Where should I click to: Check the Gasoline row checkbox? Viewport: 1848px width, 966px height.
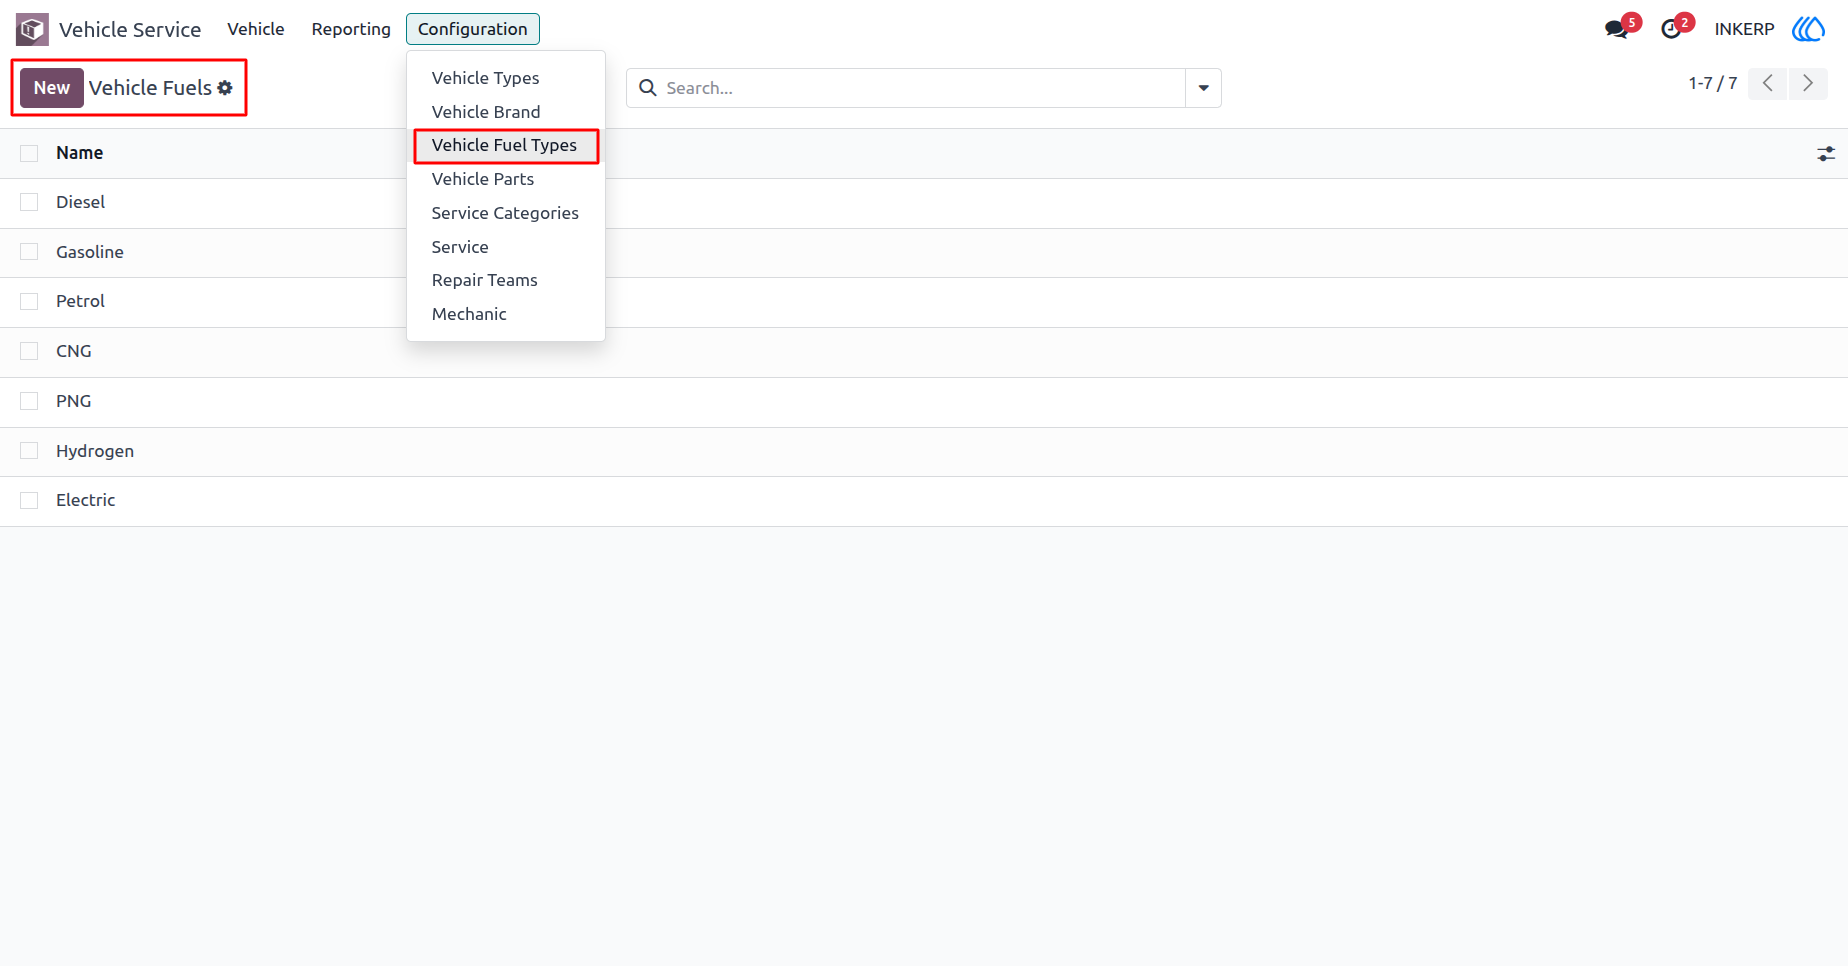coord(29,252)
